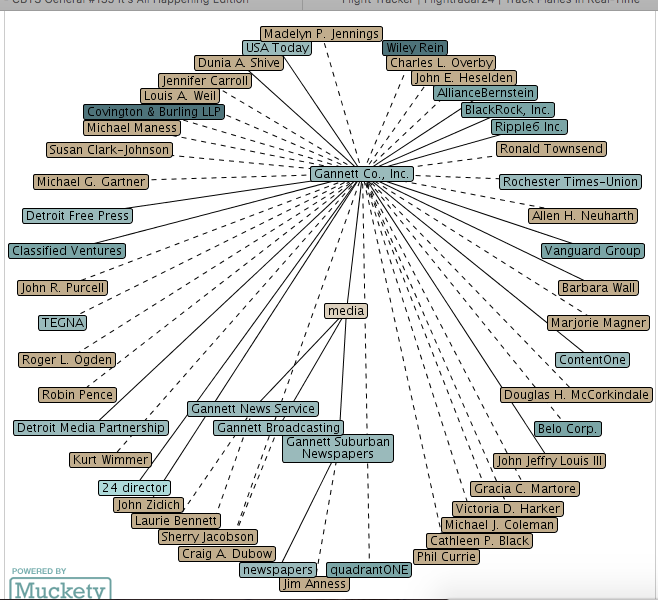Click the Detroit Free Press node
The width and height of the screenshot is (658, 600).
78,216
